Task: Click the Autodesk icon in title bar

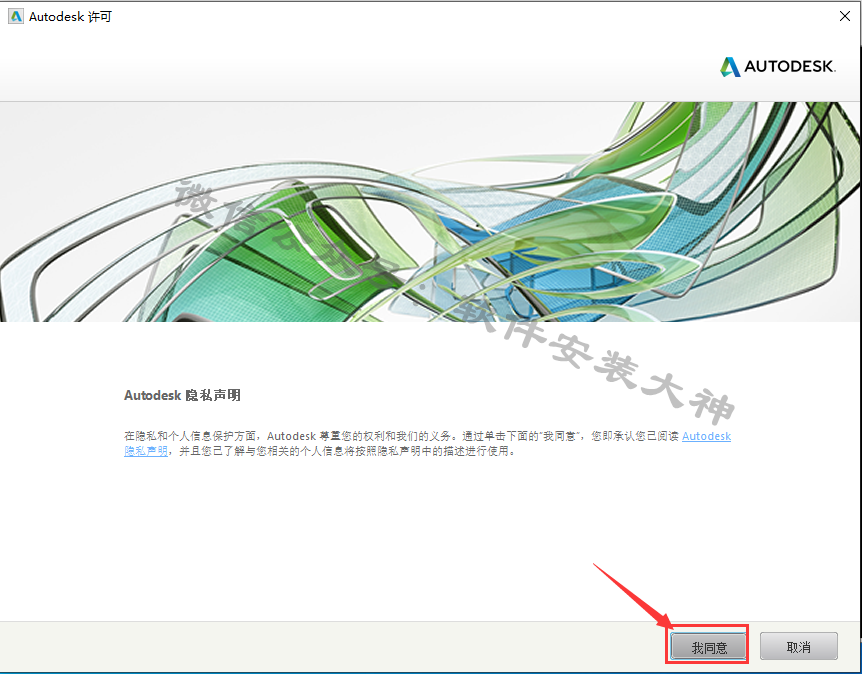Action: pyautogui.click(x=16, y=16)
